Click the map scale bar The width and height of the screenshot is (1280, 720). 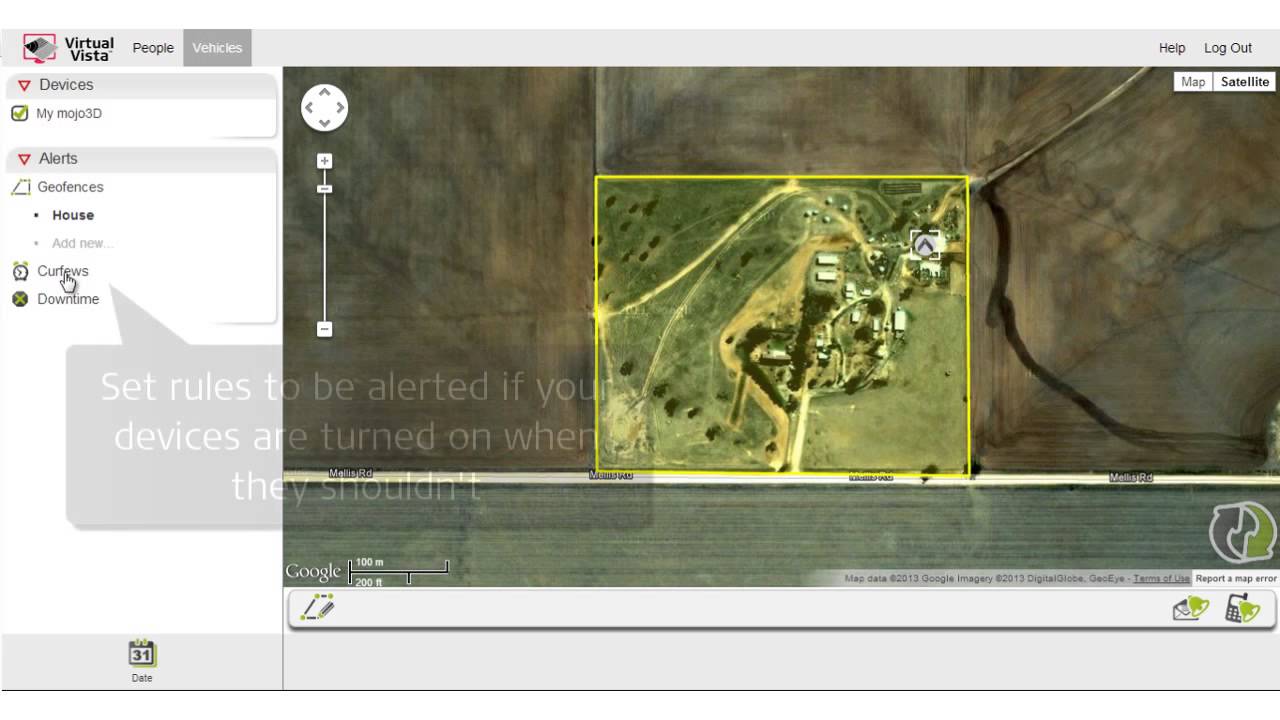pyautogui.click(x=398, y=572)
